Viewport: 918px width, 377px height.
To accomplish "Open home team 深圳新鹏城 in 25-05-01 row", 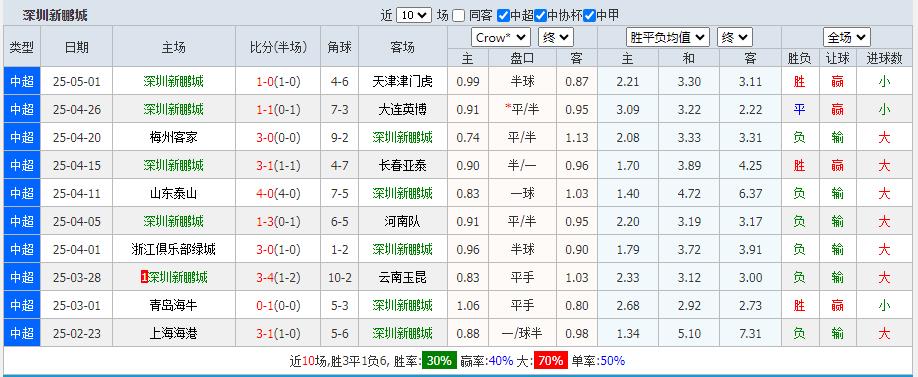I will 173,81.
